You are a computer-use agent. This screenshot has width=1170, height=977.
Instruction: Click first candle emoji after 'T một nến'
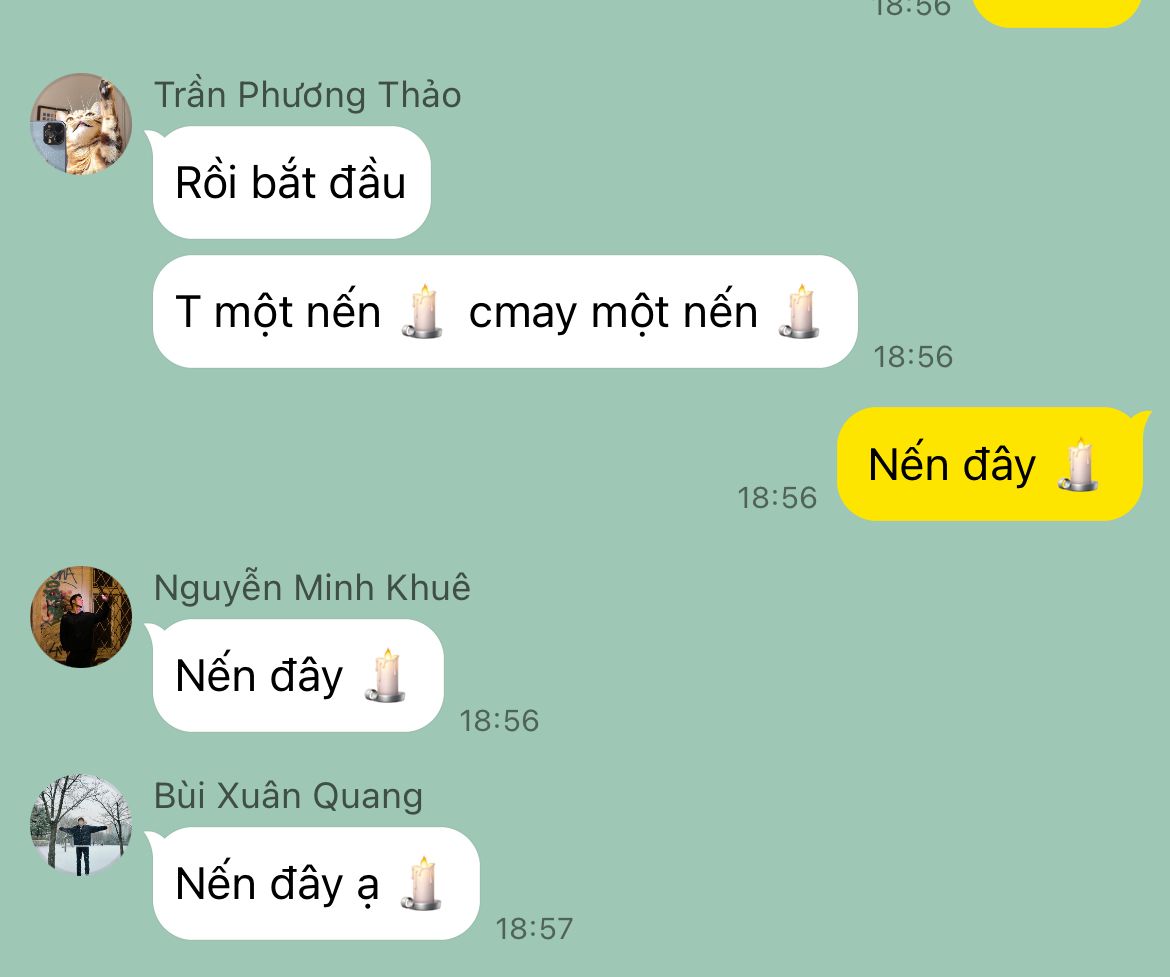[x=422, y=311]
